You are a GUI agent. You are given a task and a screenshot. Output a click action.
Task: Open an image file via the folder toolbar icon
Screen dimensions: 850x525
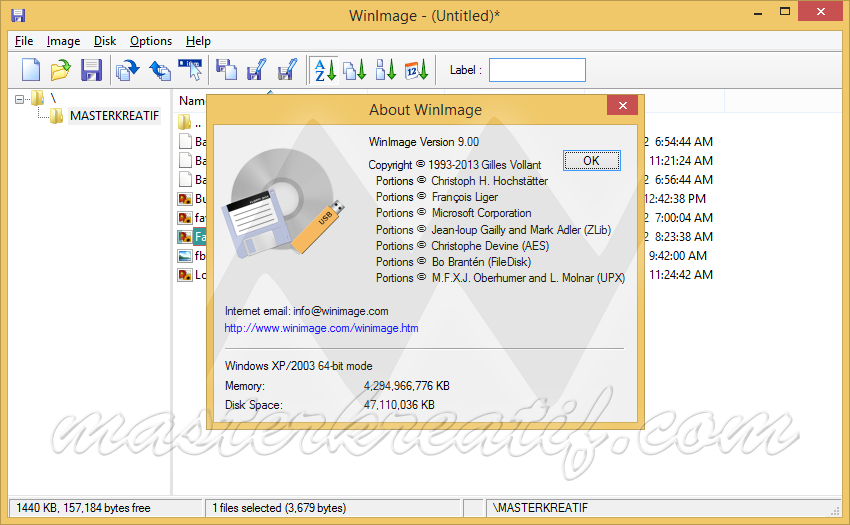tap(61, 70)
